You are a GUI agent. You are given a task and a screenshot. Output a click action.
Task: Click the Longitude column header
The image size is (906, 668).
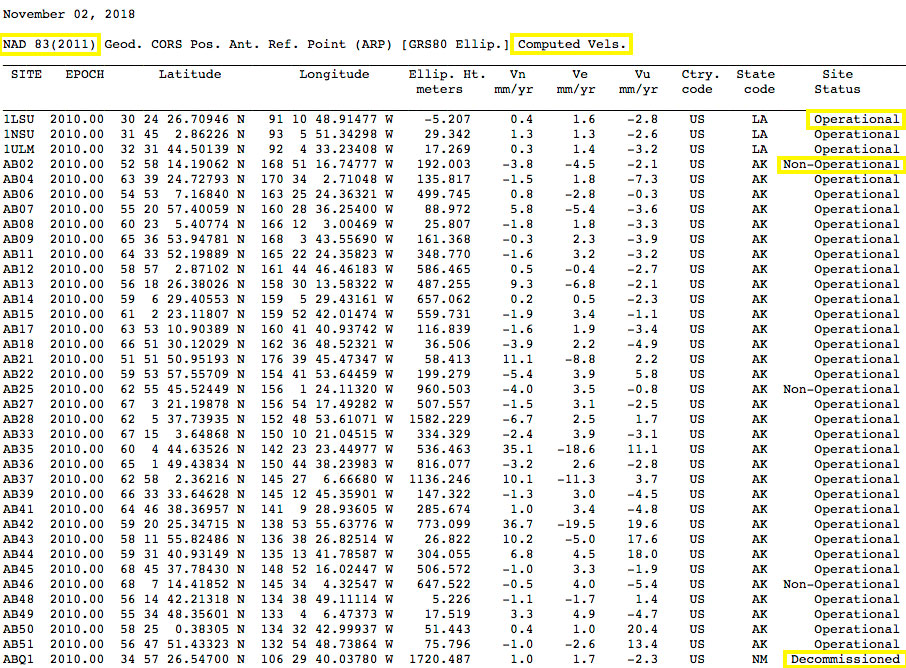[334, 74]
